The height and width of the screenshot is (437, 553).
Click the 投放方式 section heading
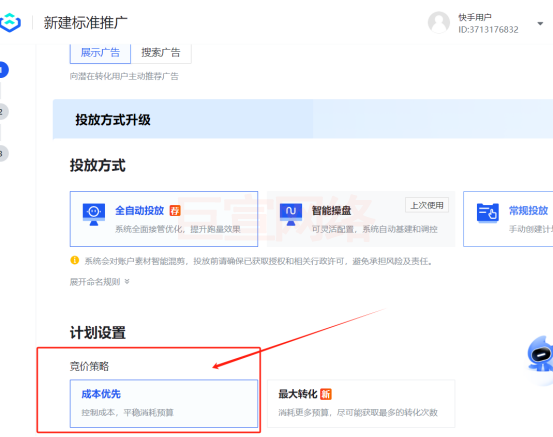[x=98, y=165]
